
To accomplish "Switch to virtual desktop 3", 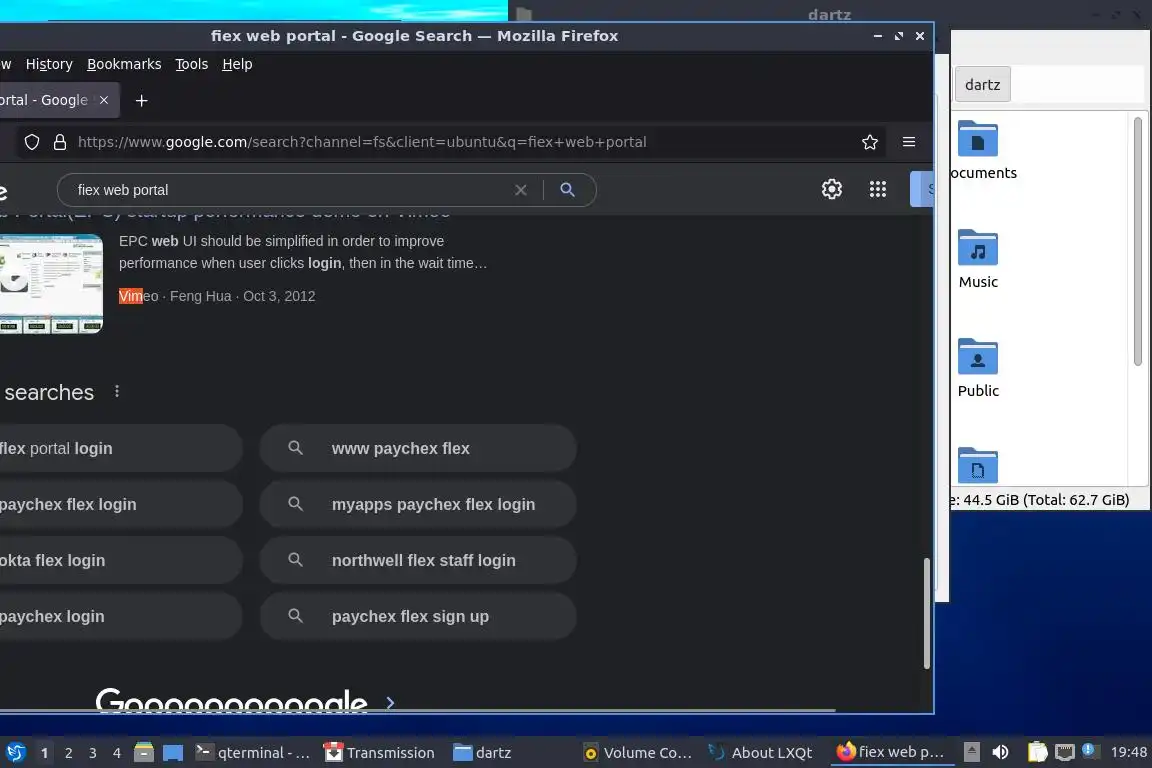I will pos(93,753).
